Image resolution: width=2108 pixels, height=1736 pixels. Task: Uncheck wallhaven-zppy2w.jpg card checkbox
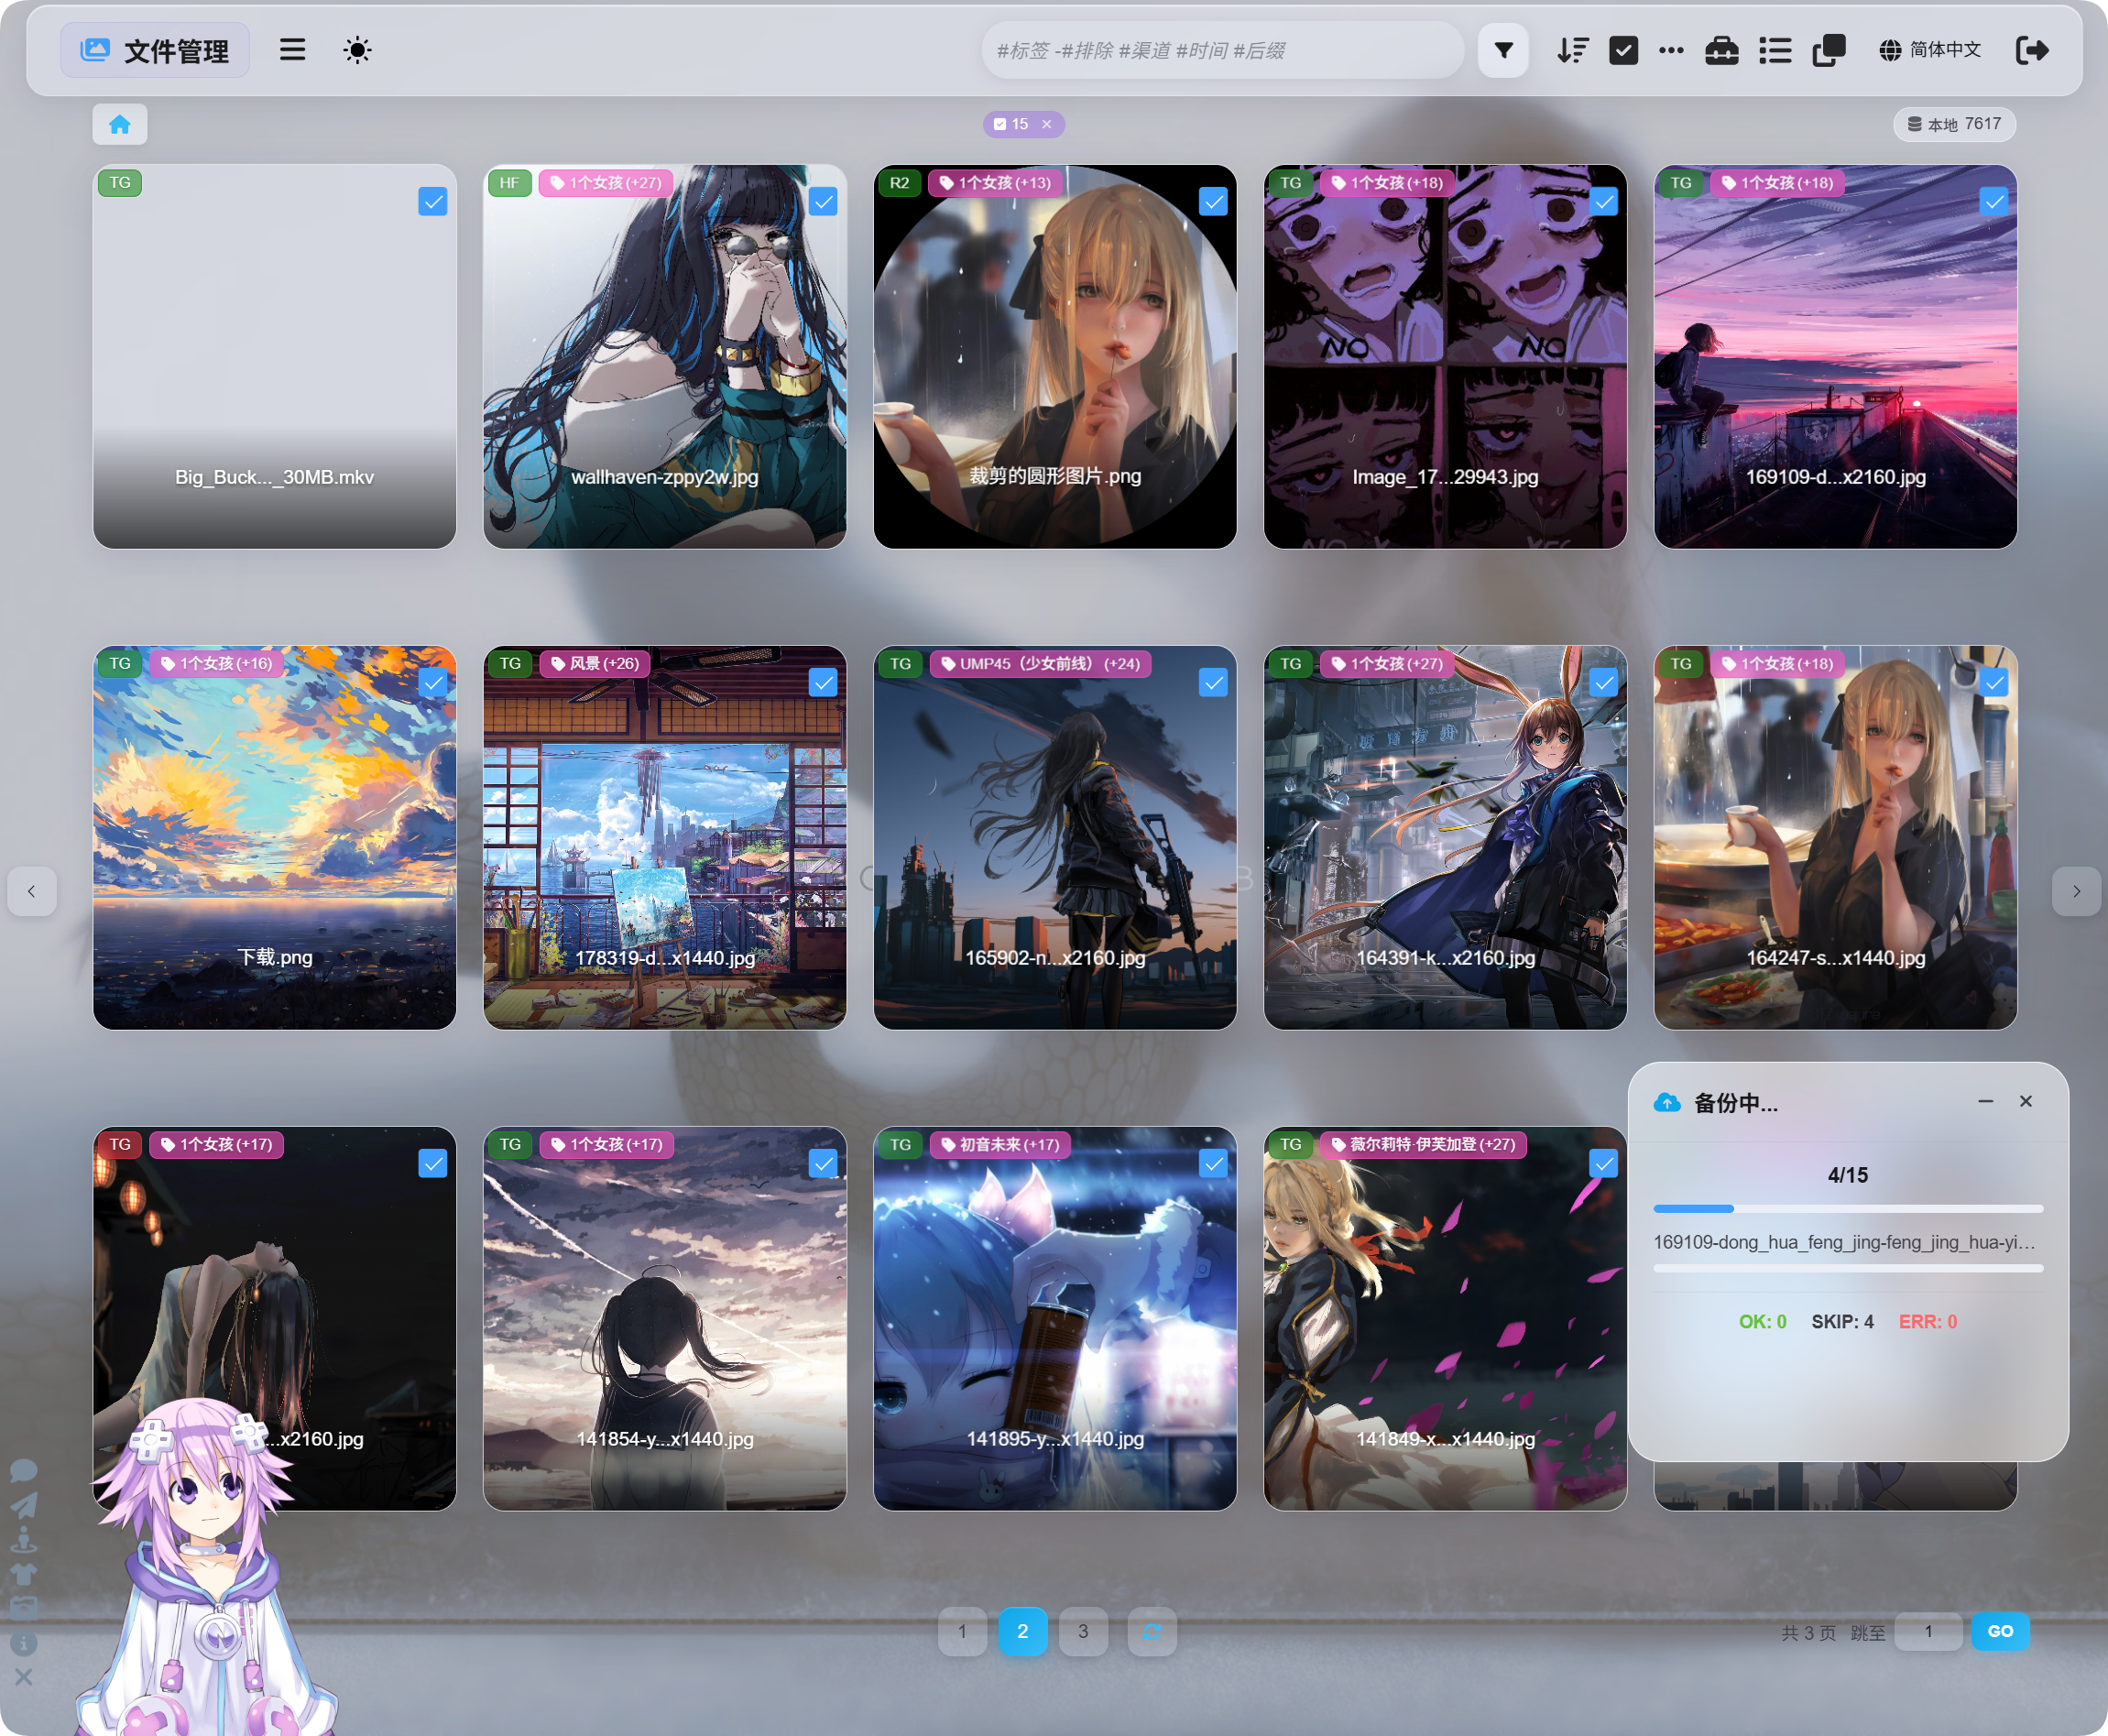click(823, 202)
